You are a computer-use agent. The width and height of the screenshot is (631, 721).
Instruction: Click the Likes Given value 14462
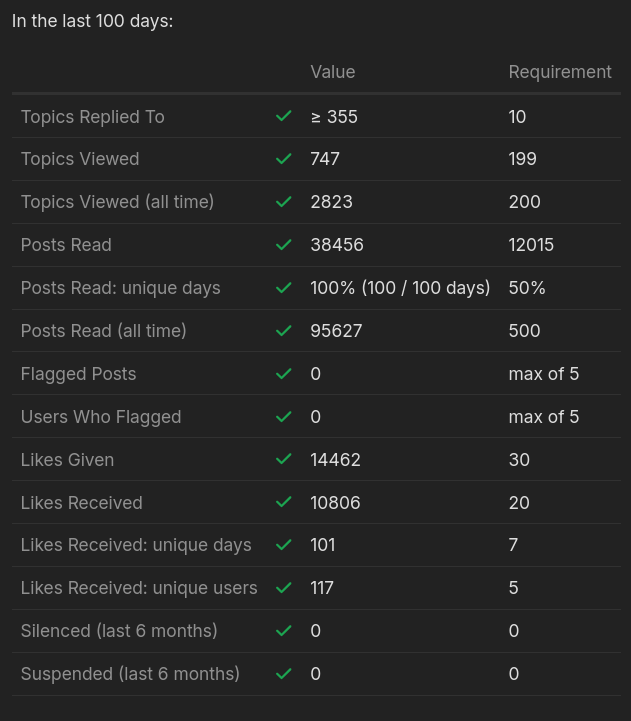(x=335, y=460)
